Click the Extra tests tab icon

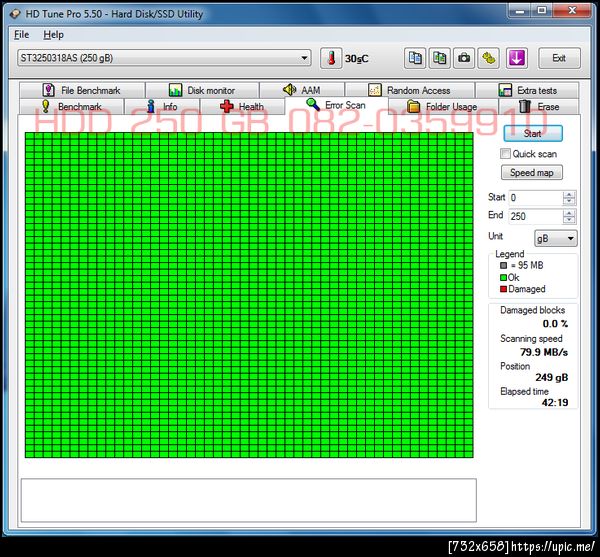505,90
